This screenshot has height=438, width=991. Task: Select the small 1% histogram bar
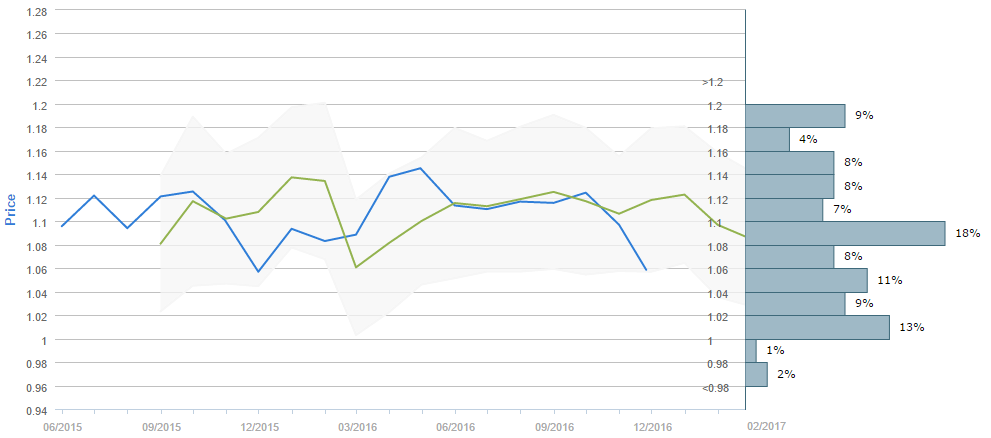[751, 350]
